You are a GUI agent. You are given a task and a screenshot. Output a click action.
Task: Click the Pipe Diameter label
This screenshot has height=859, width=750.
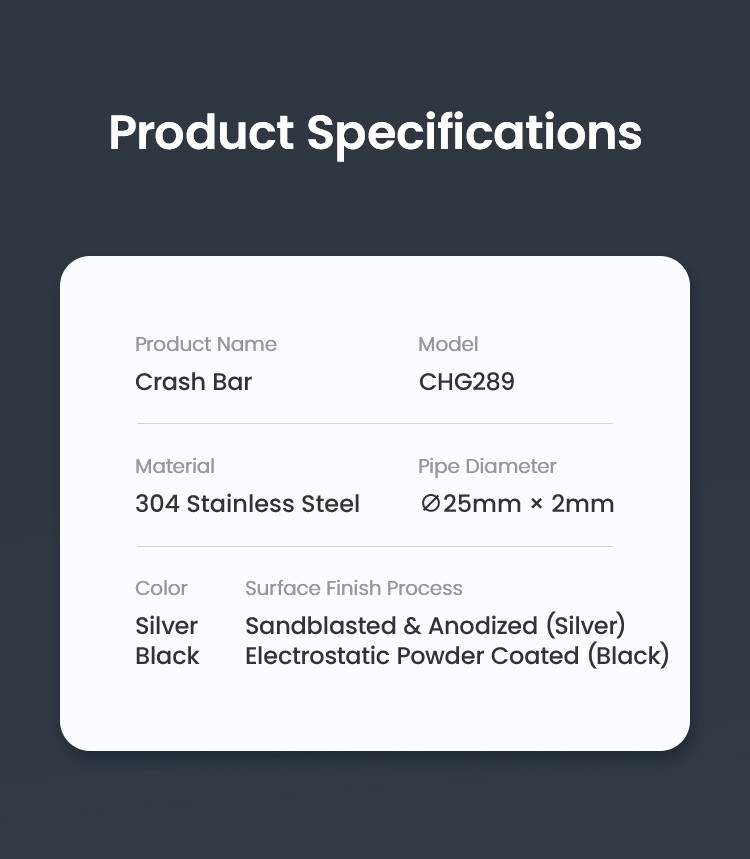[487, 466]
